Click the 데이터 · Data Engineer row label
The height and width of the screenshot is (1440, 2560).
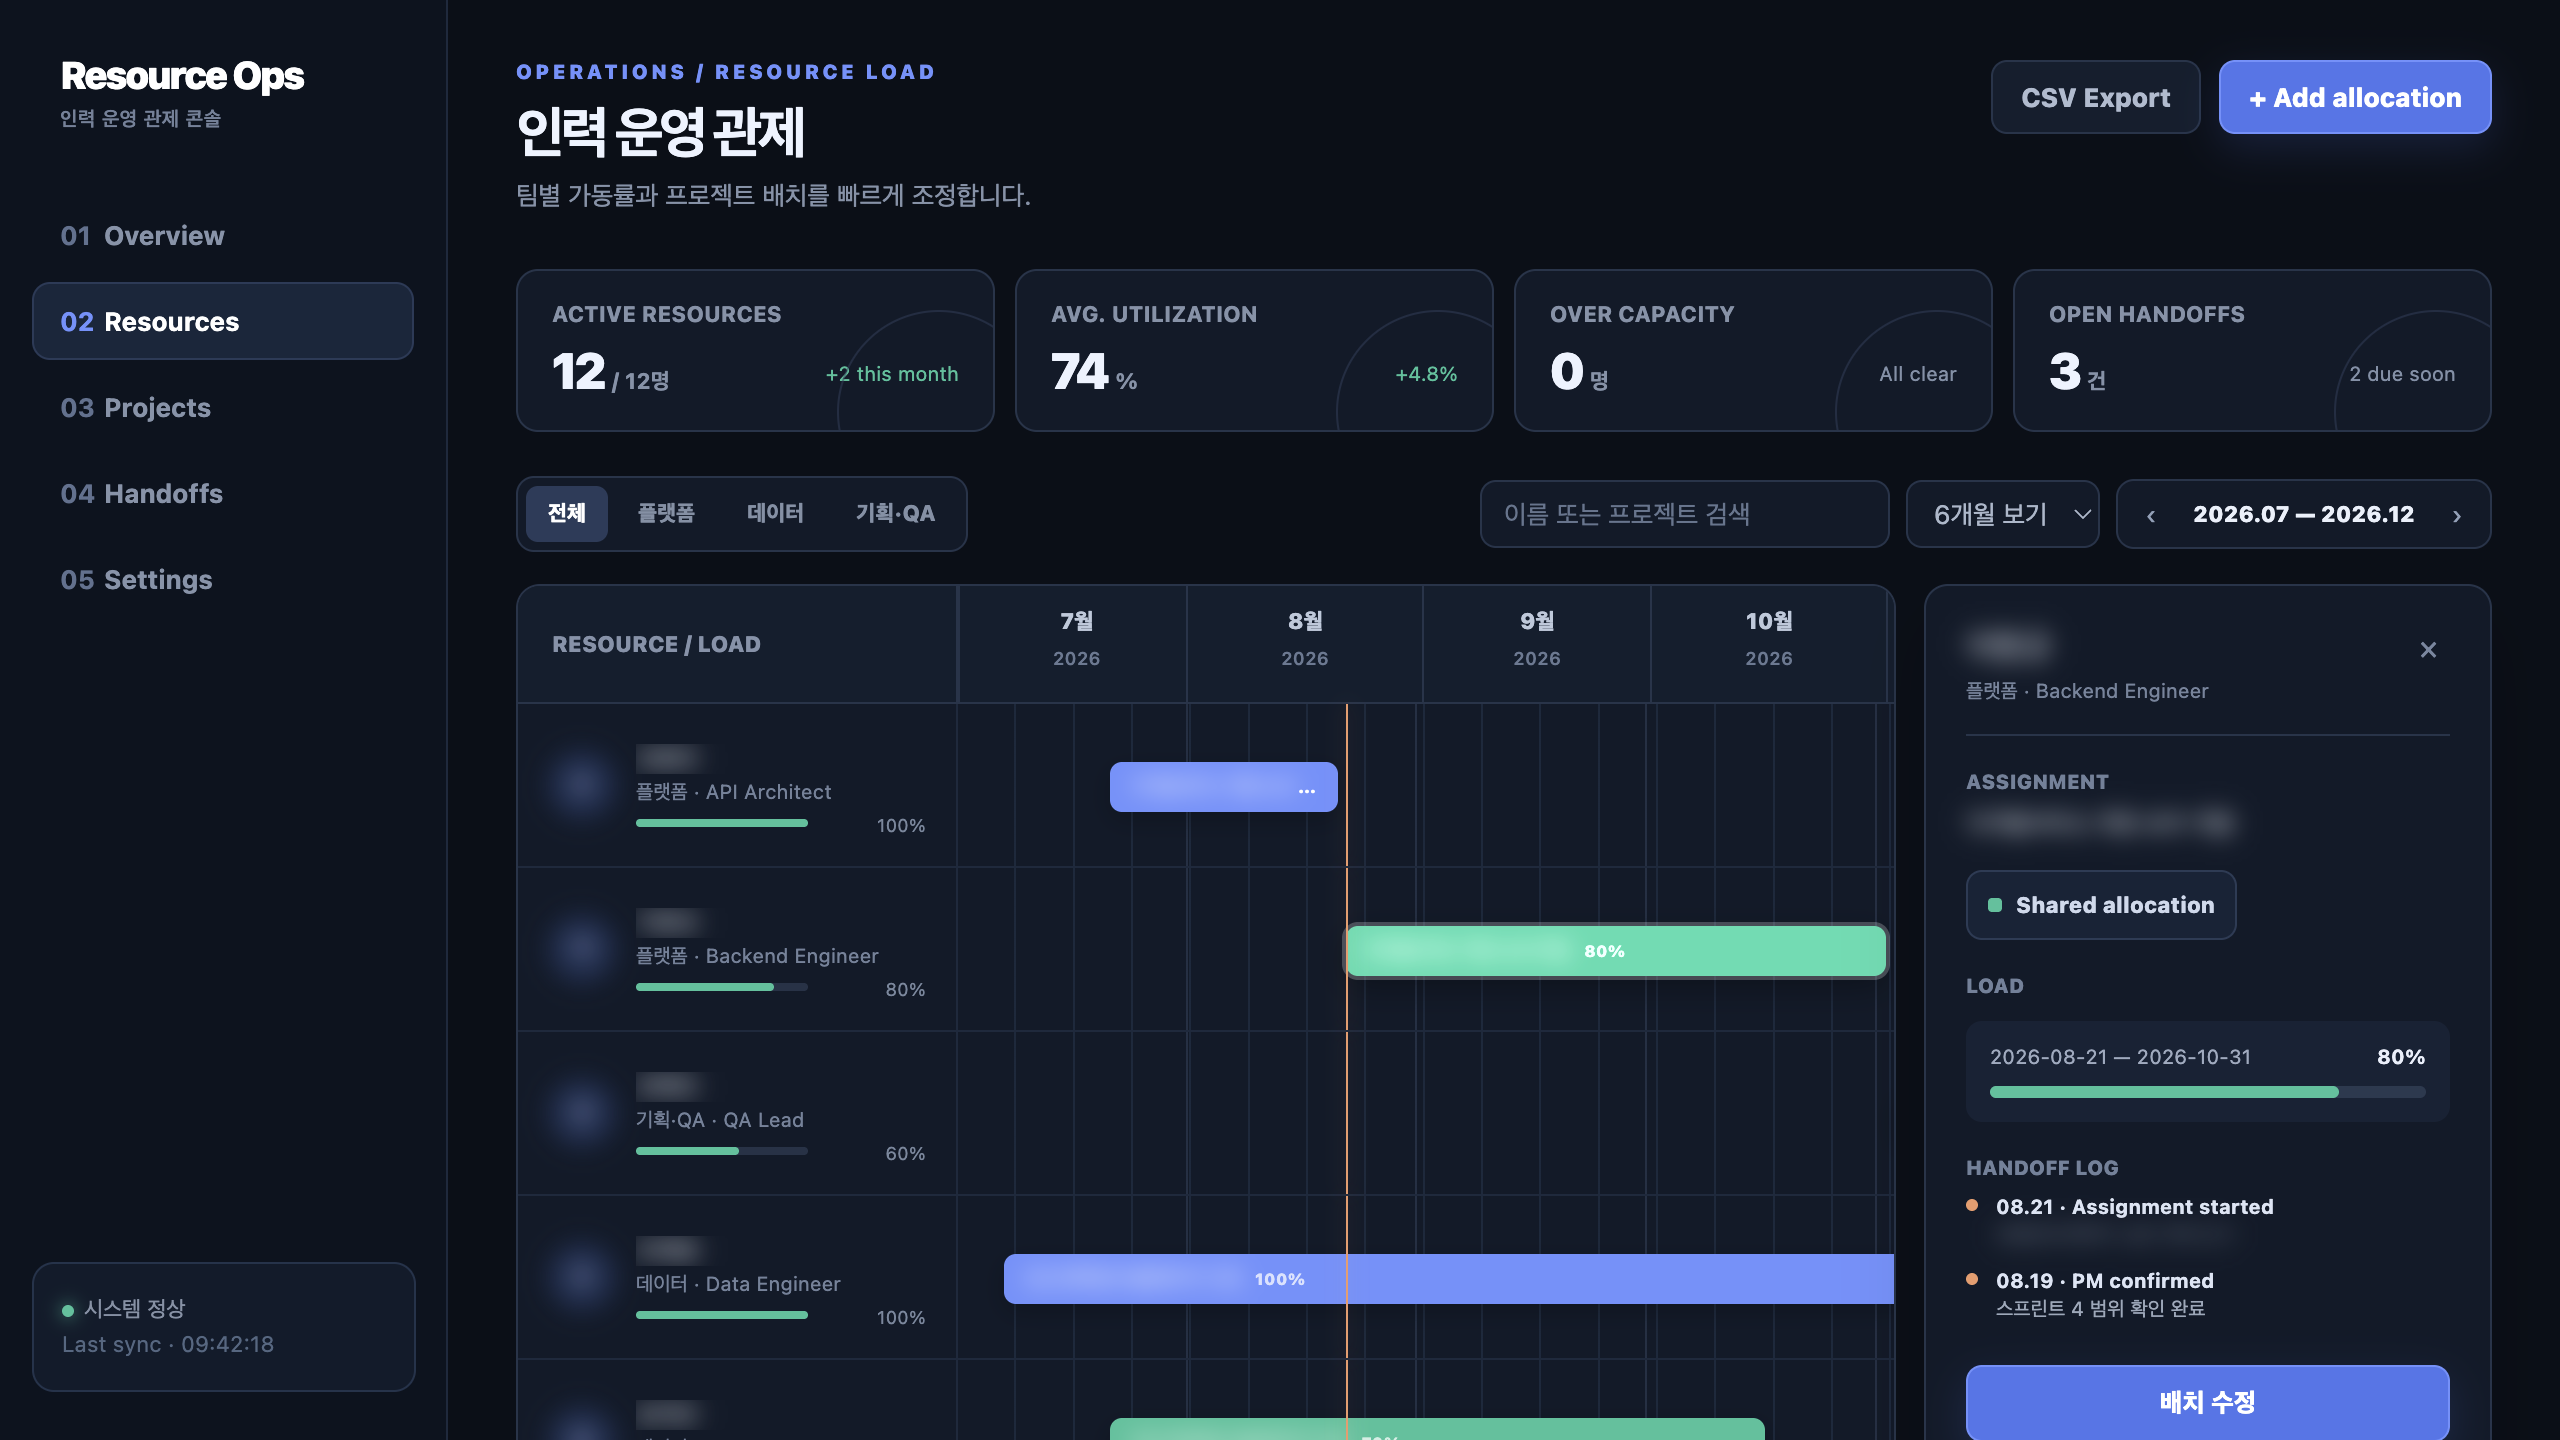point(738,1284)
